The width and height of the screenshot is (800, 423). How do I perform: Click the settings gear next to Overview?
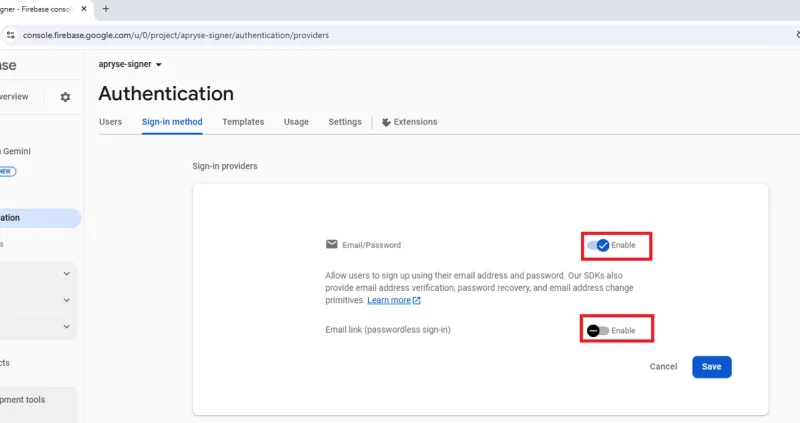tap(65, 97)
